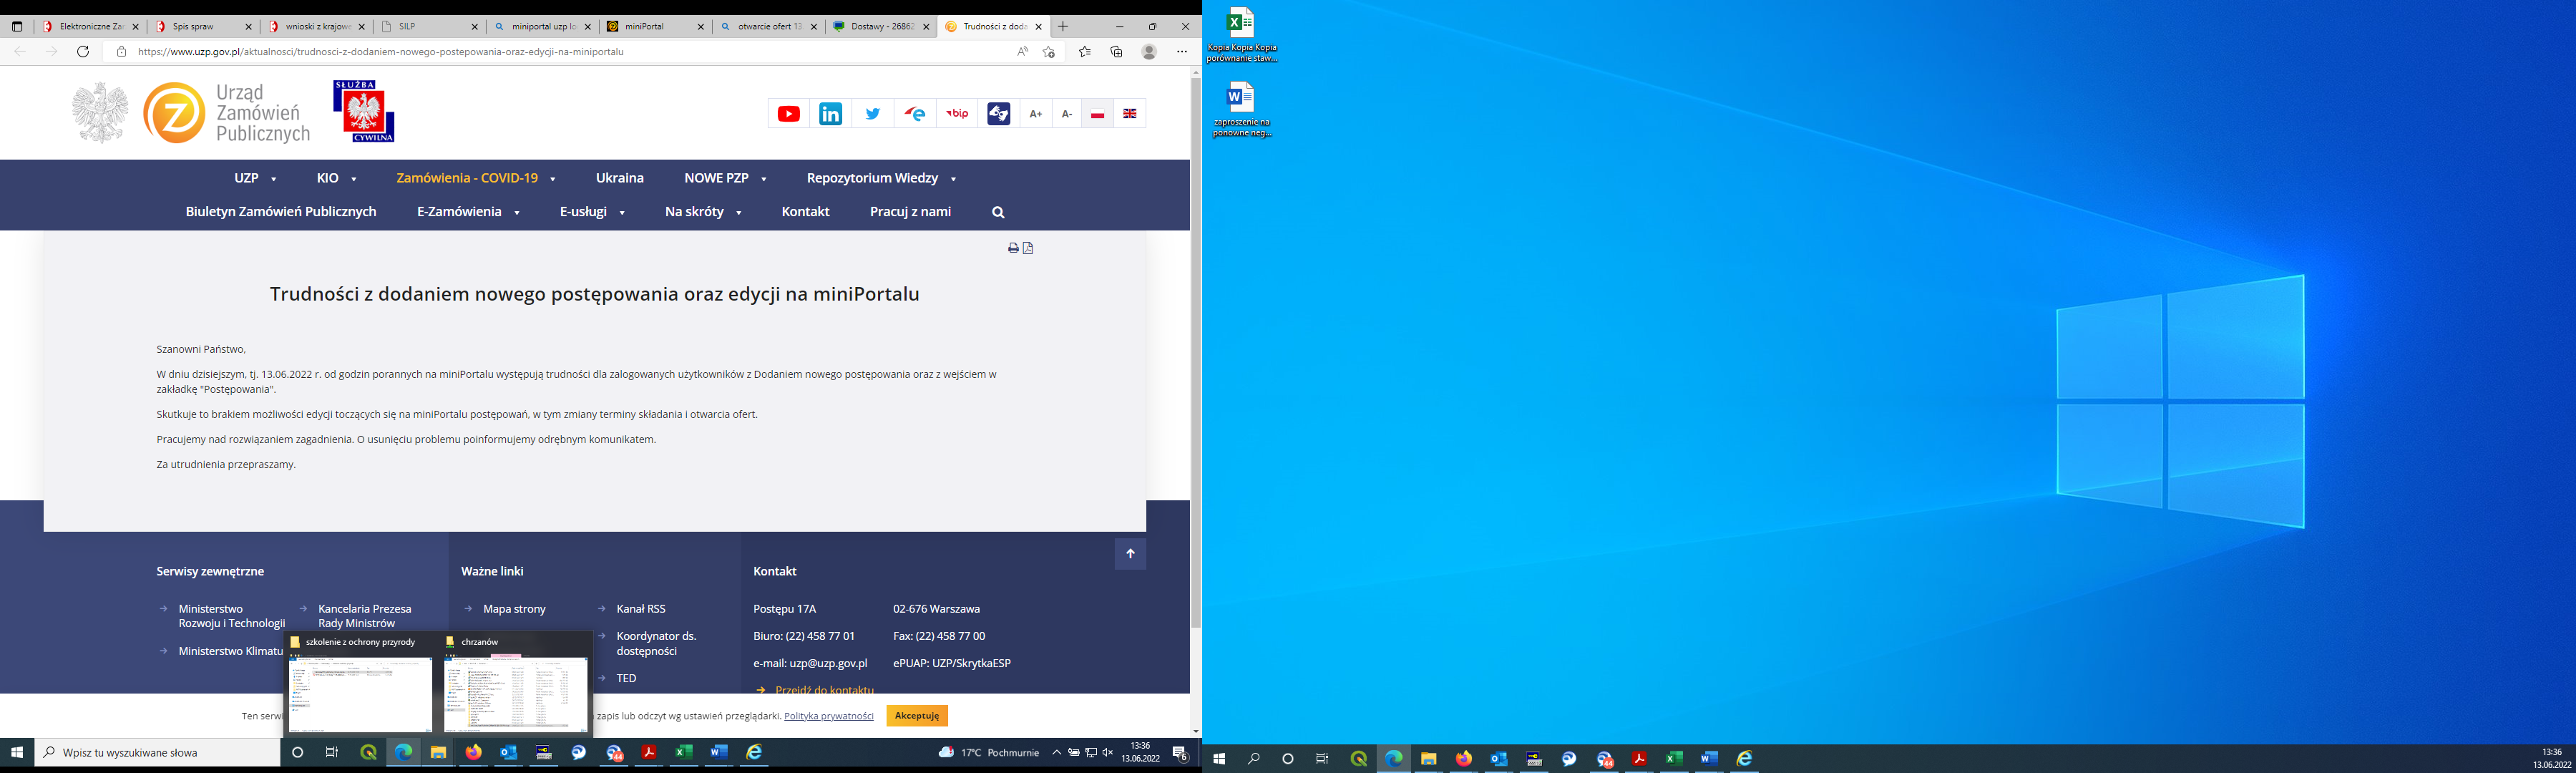
Task: Open the UZP YouTube channel icon
Action: click(788, 114)
